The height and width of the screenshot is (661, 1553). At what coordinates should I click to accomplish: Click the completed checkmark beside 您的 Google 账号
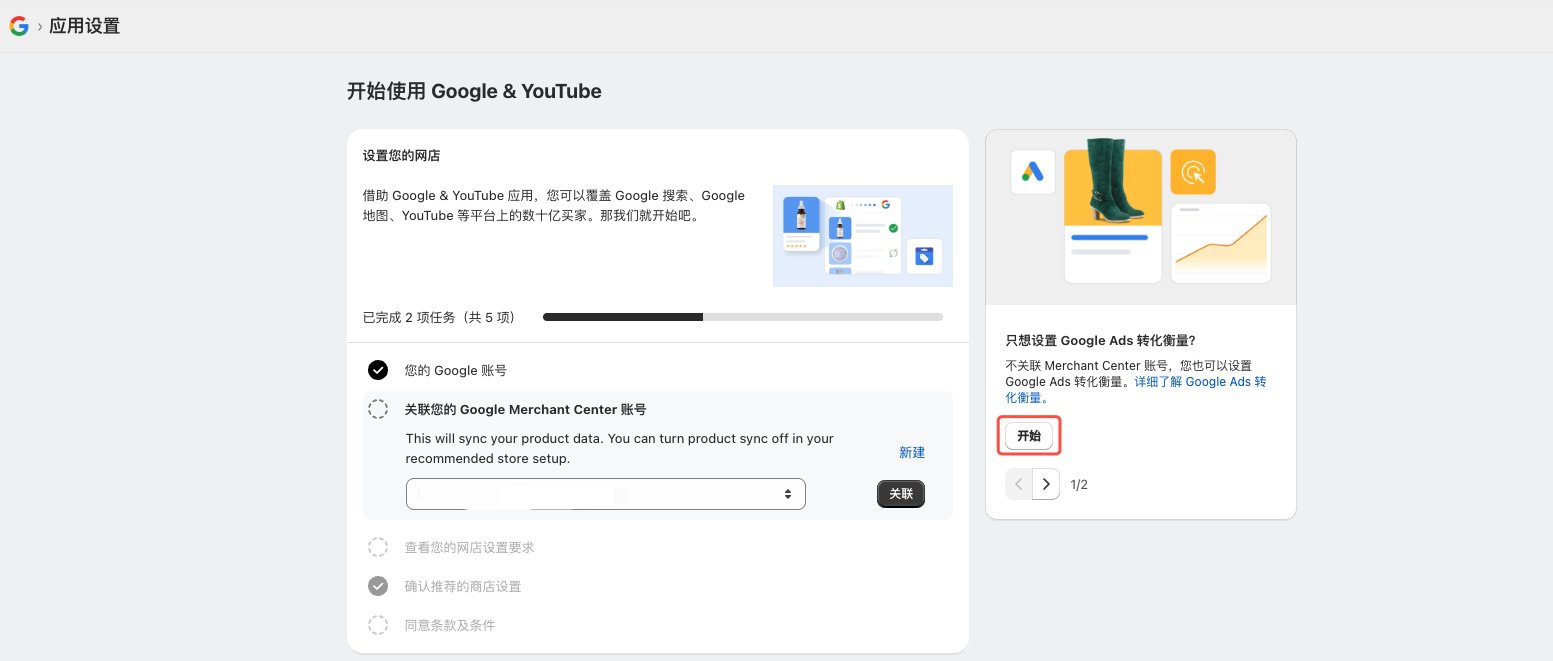(378, 370)
